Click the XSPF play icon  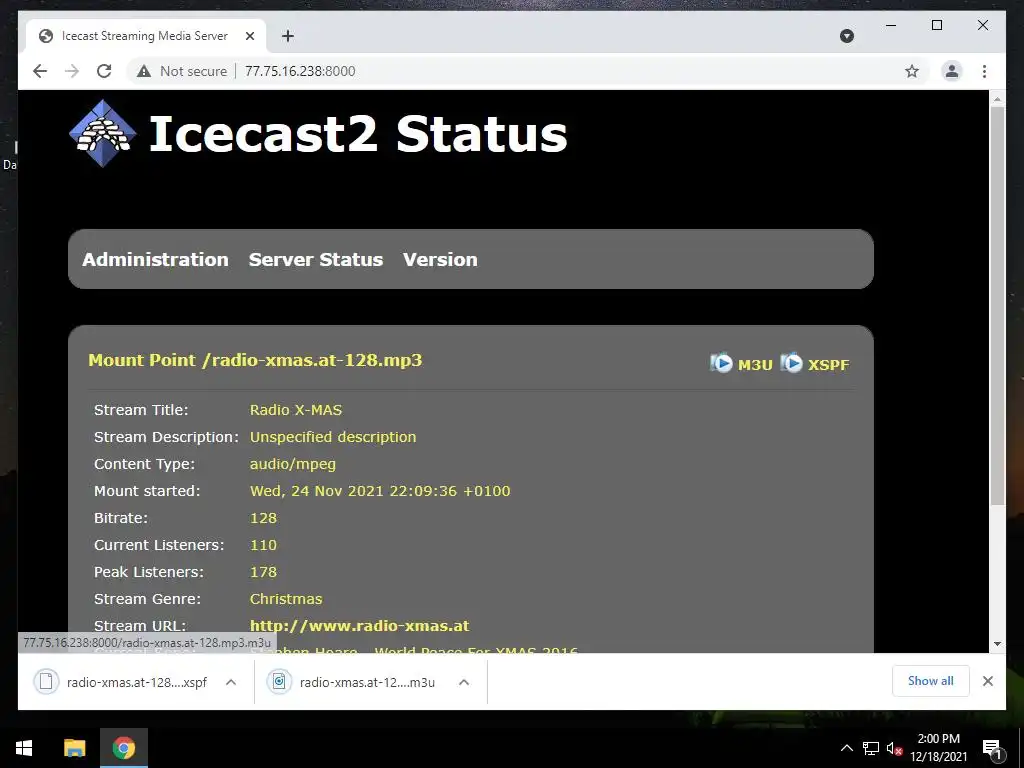click(791, 362)
